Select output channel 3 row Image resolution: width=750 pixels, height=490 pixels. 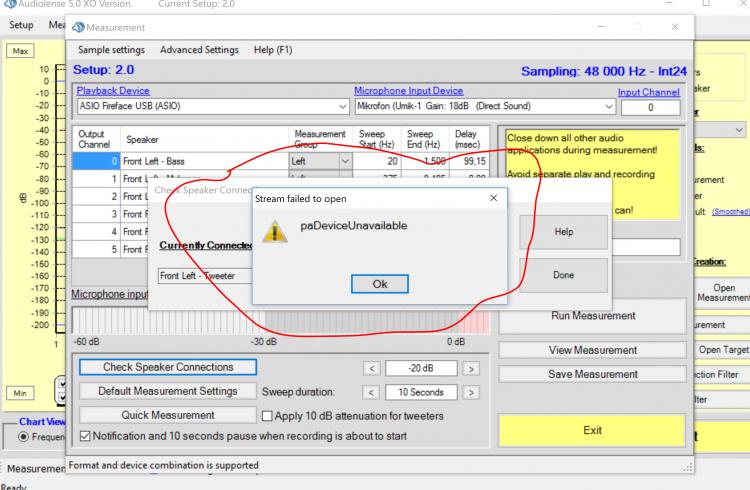[x=96, y=214]
